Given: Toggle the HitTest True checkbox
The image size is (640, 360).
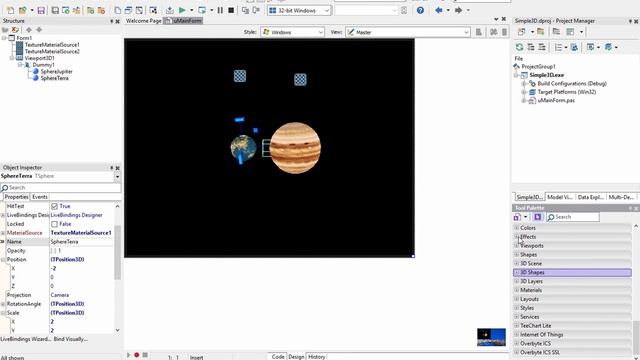Looking at the screenshot, I should click(54, 207).
